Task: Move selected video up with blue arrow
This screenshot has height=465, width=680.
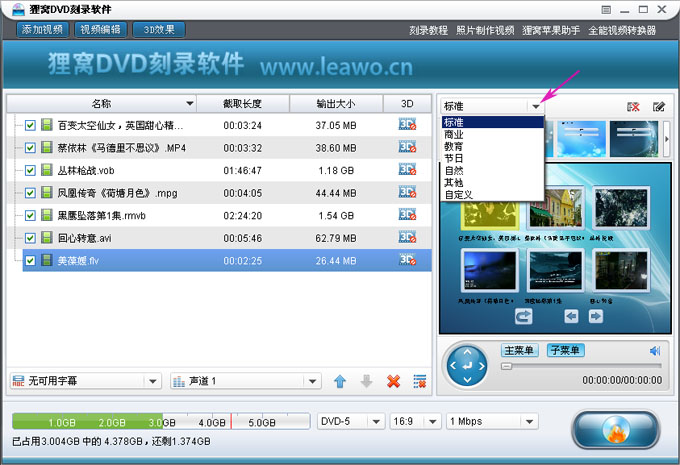Action: pyautogui.click(x=340, y=381)
